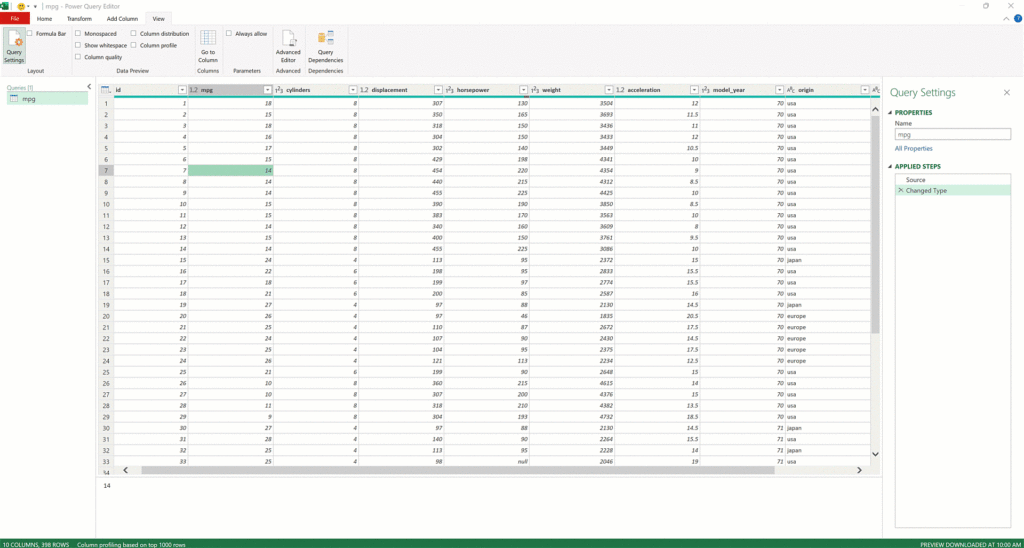The height and width of the screenshot is (548, 1024).
Task: Enable the Column quality checkbox
Action: 78,57
